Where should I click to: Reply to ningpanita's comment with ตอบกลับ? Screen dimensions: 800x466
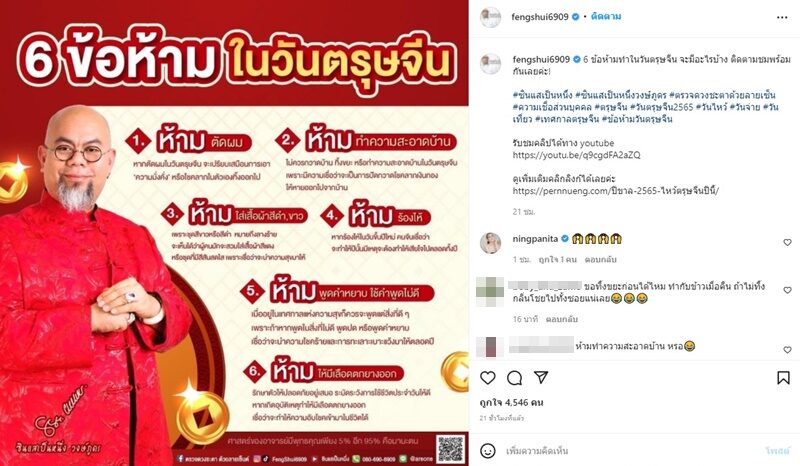tap(601, 259)
